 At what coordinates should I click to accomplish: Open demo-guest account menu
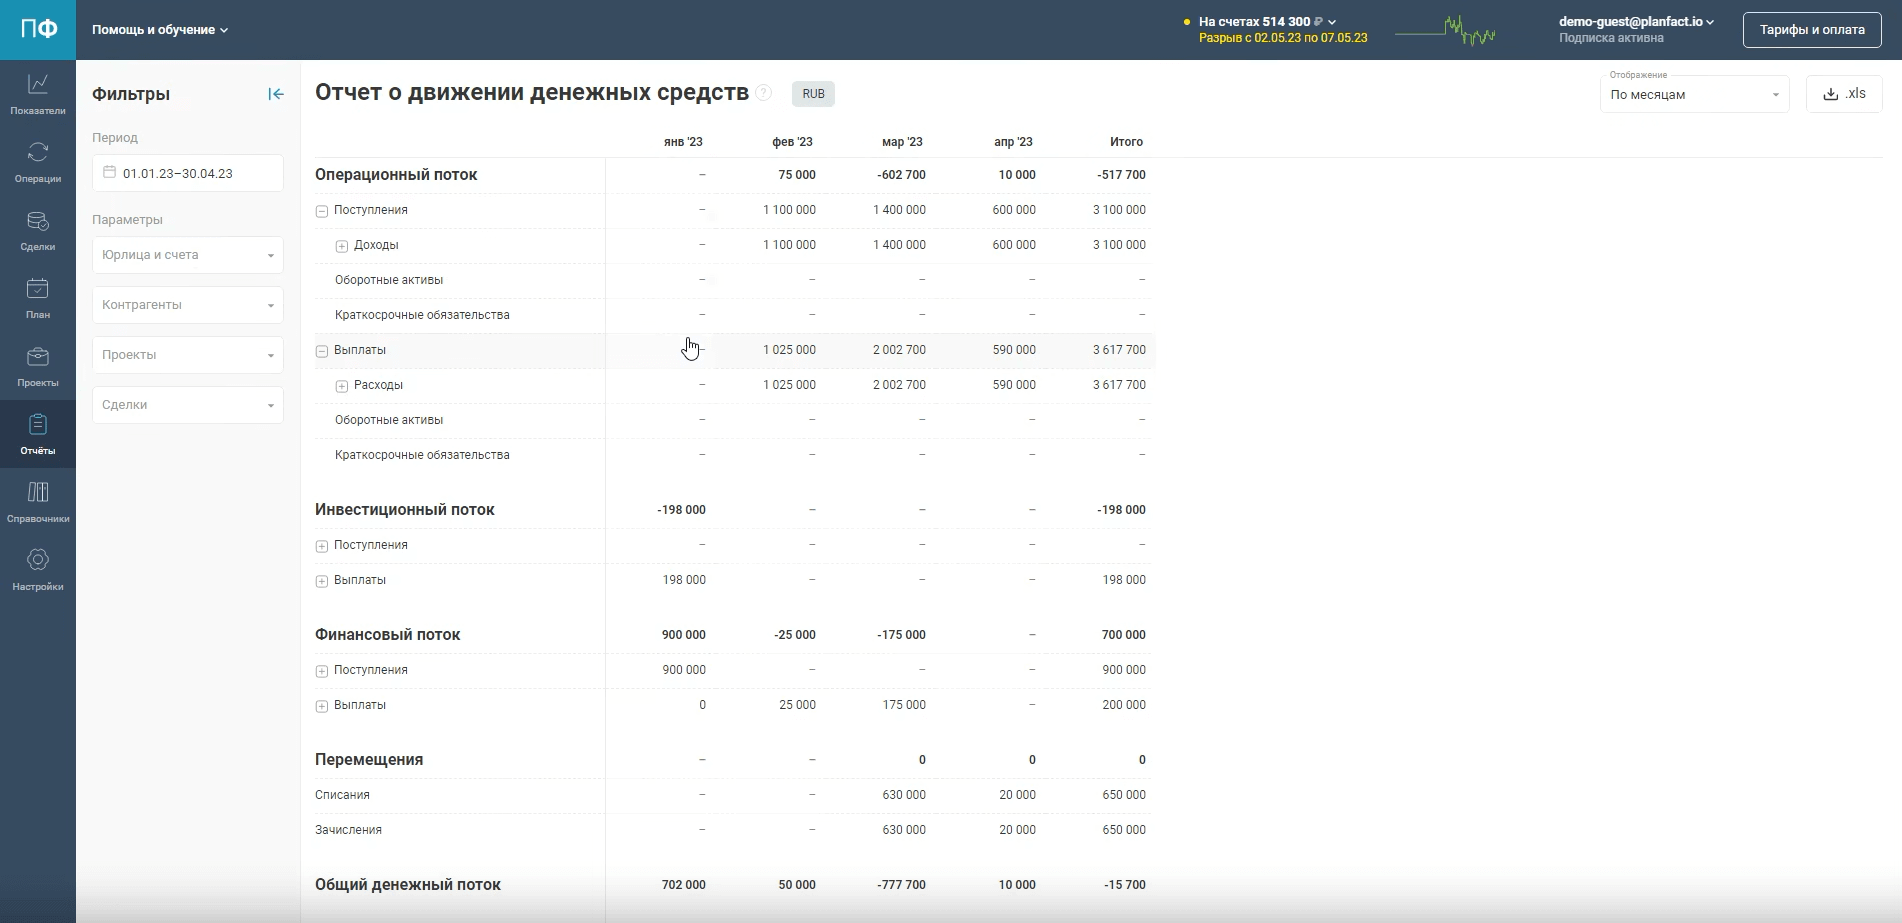pos(1636,22)
